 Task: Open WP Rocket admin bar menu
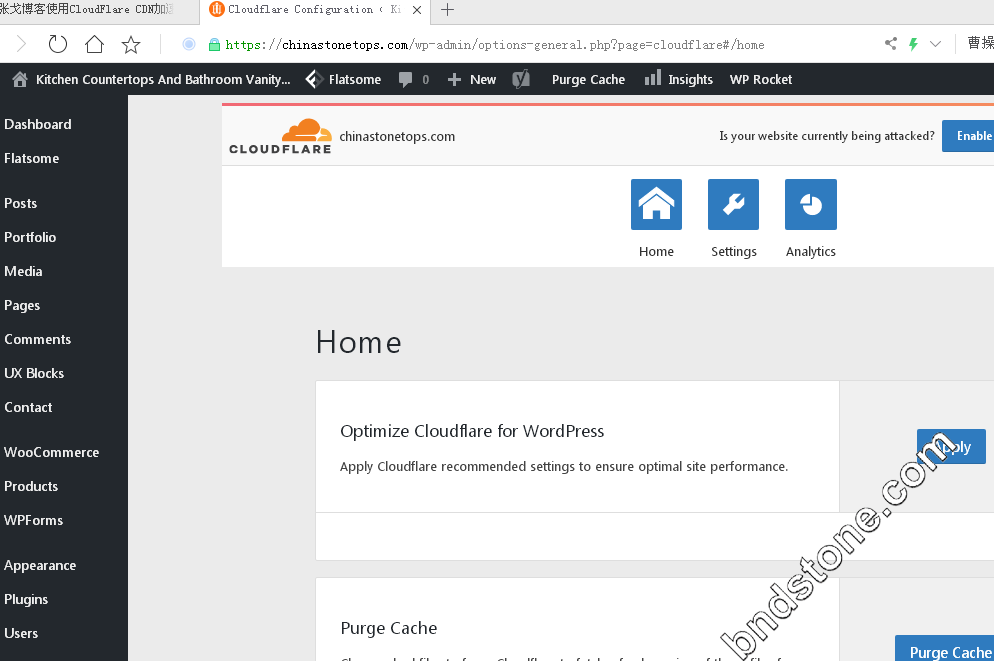[761, 79]
